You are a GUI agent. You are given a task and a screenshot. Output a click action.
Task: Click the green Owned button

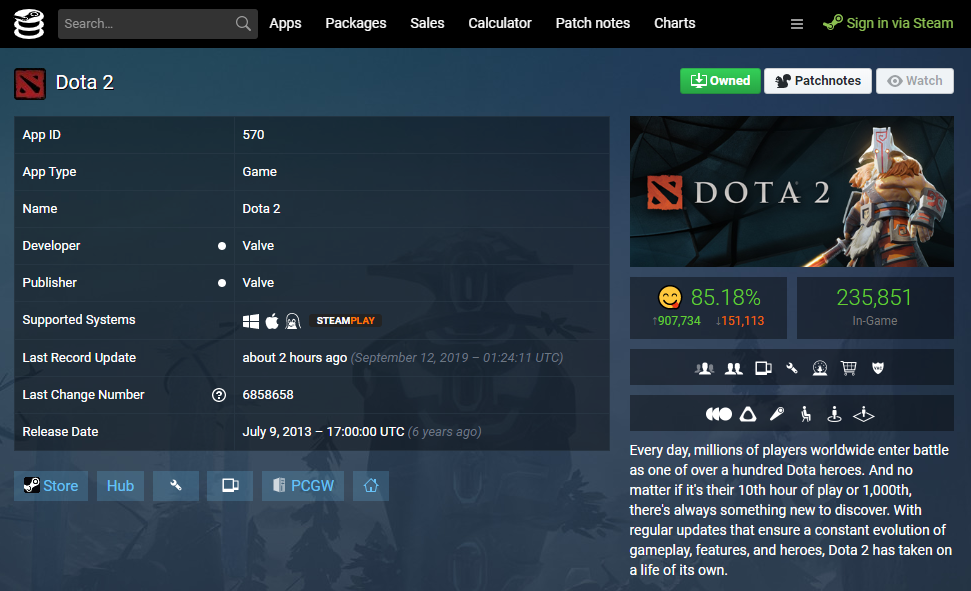(720, 81)
